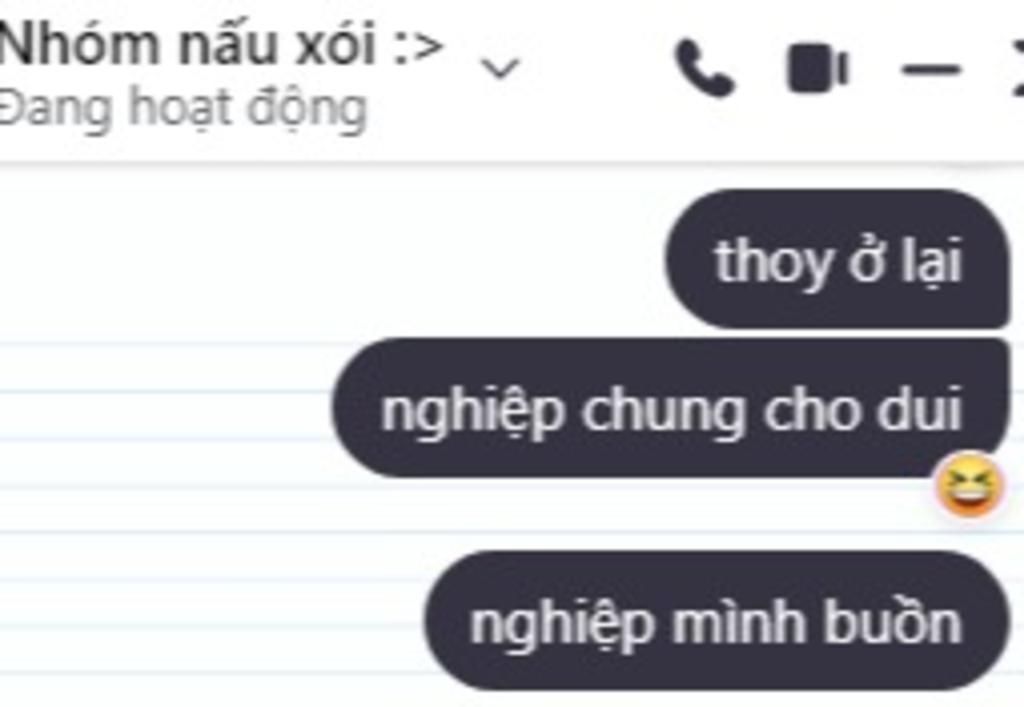Image resolution: width=1024 pixels, height=707 pixels.
Task: Click the word 'chung' in the middle message
Action: tap(663, 413)
